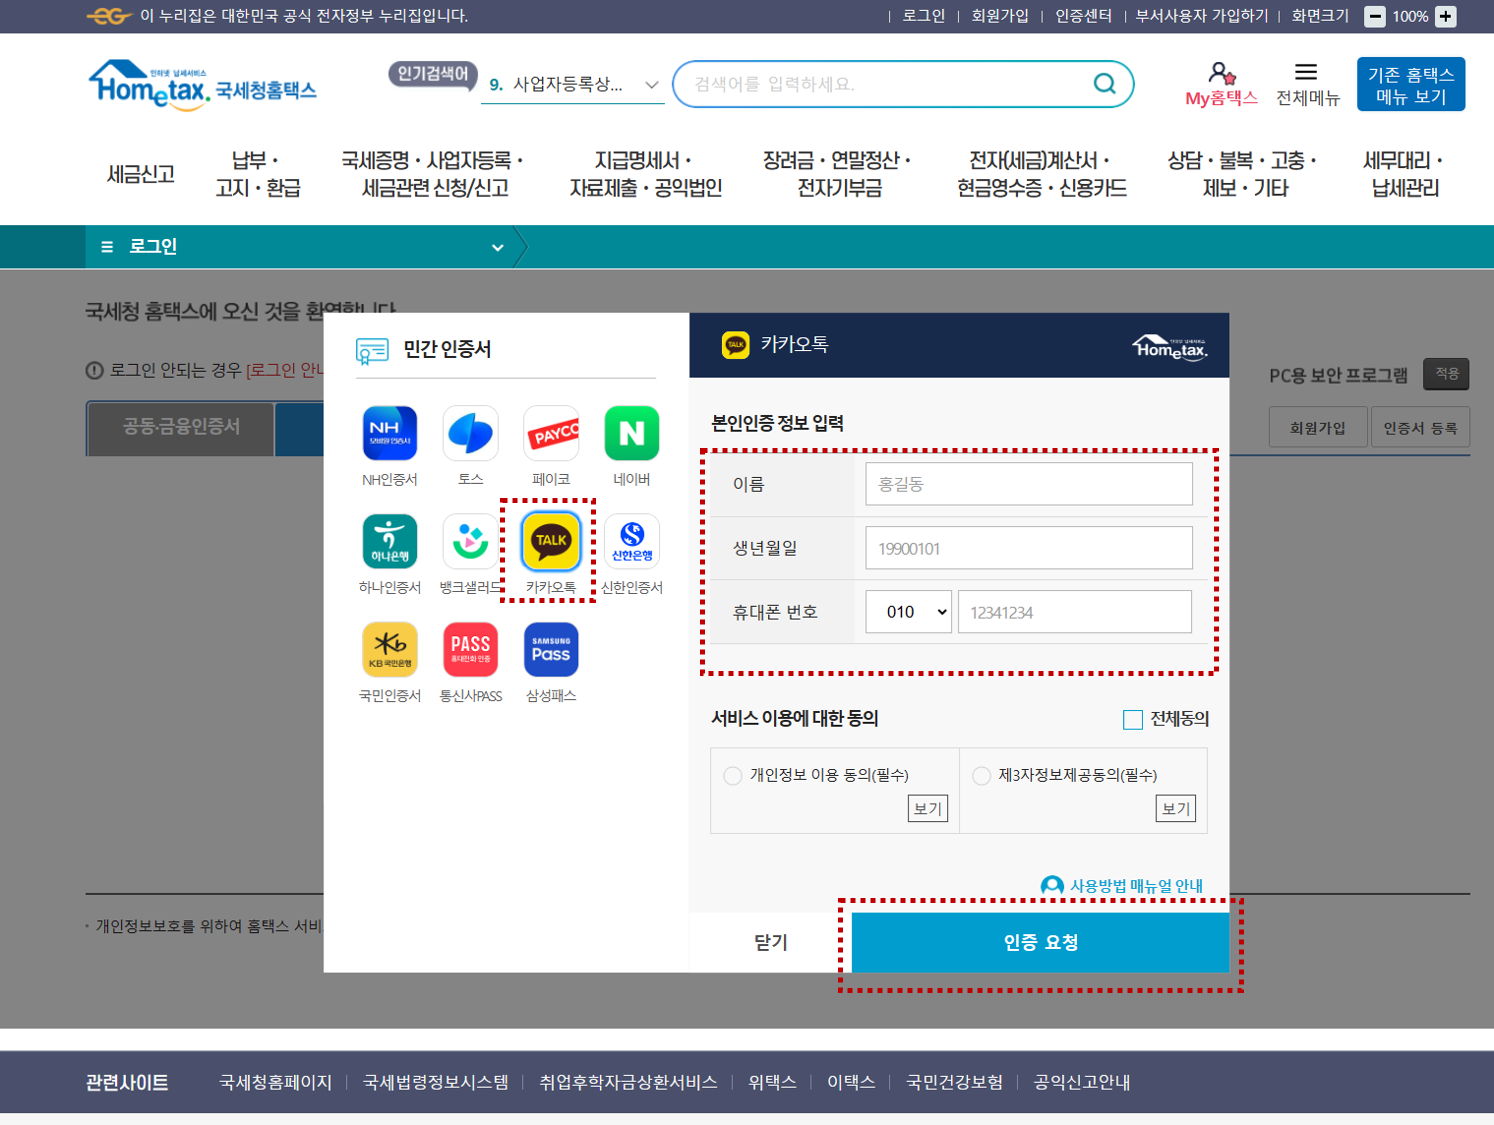This screenshot has width=1494, height=1125.
Task: Click the 인증 요청 button
Action: point(1040,942)
